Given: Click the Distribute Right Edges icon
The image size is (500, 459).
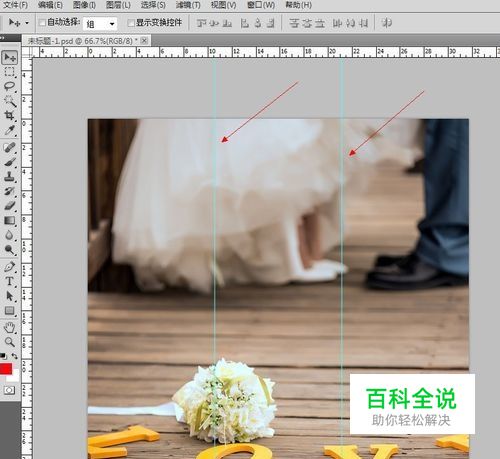Looking at the screenshot, I should click(x=363, y=23).
